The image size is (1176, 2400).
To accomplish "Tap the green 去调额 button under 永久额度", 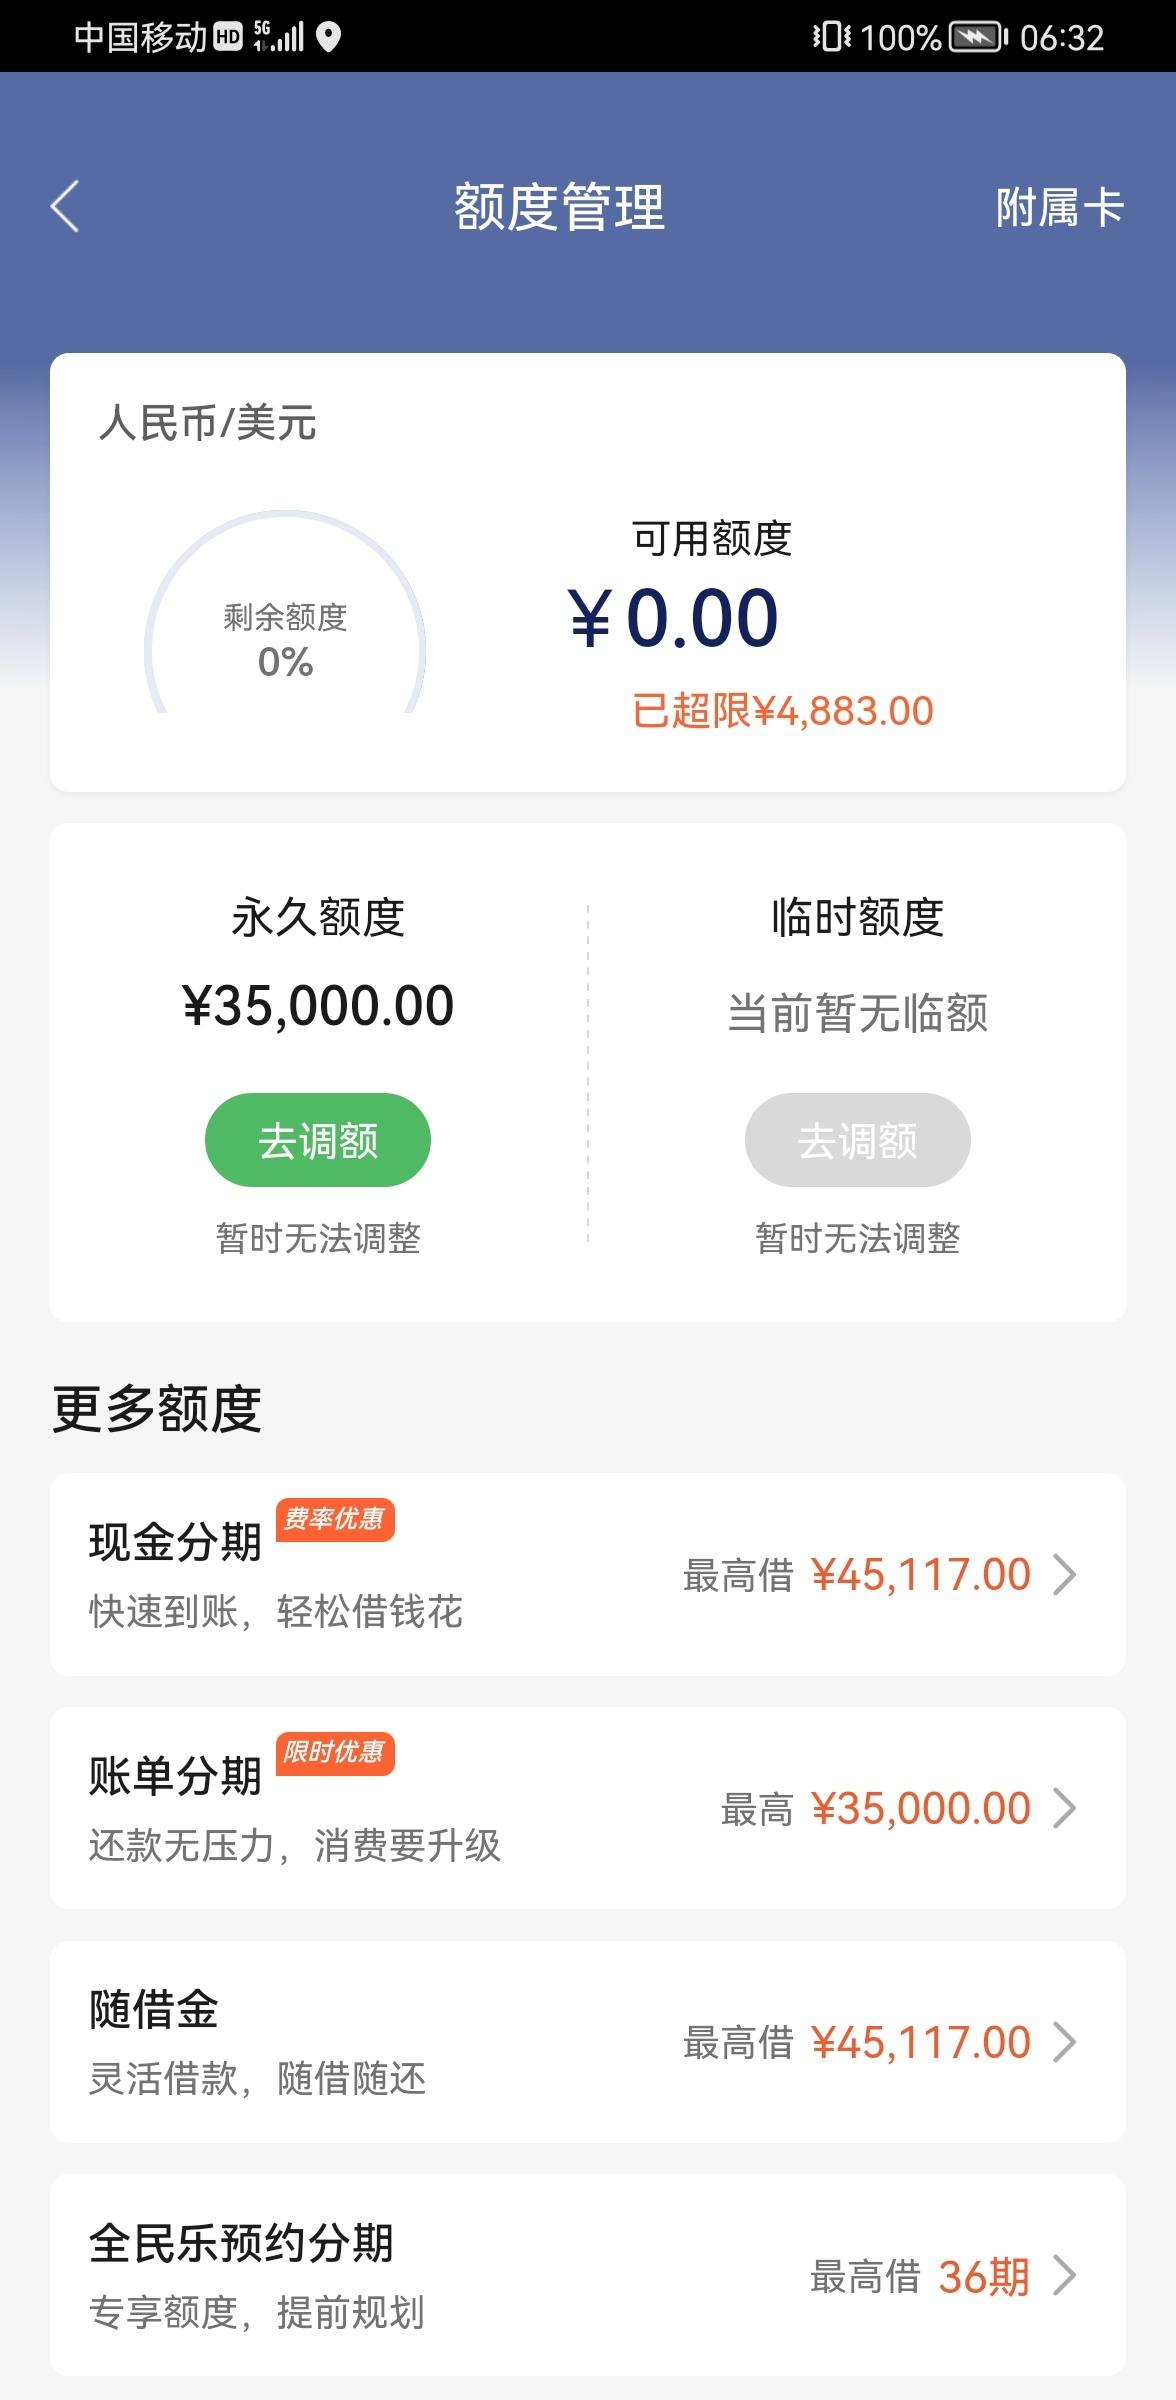I will pyautogui.click(x=318, y=1140).
